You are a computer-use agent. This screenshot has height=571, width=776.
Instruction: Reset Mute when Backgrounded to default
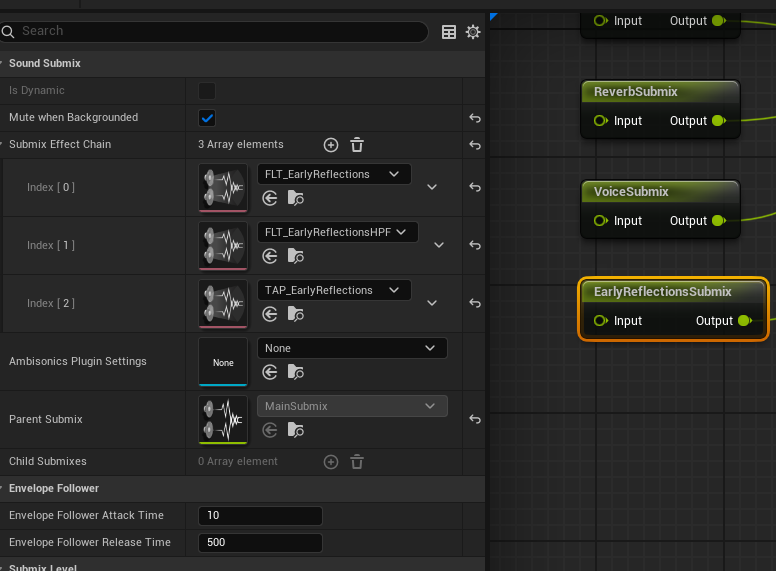[475, 118]
